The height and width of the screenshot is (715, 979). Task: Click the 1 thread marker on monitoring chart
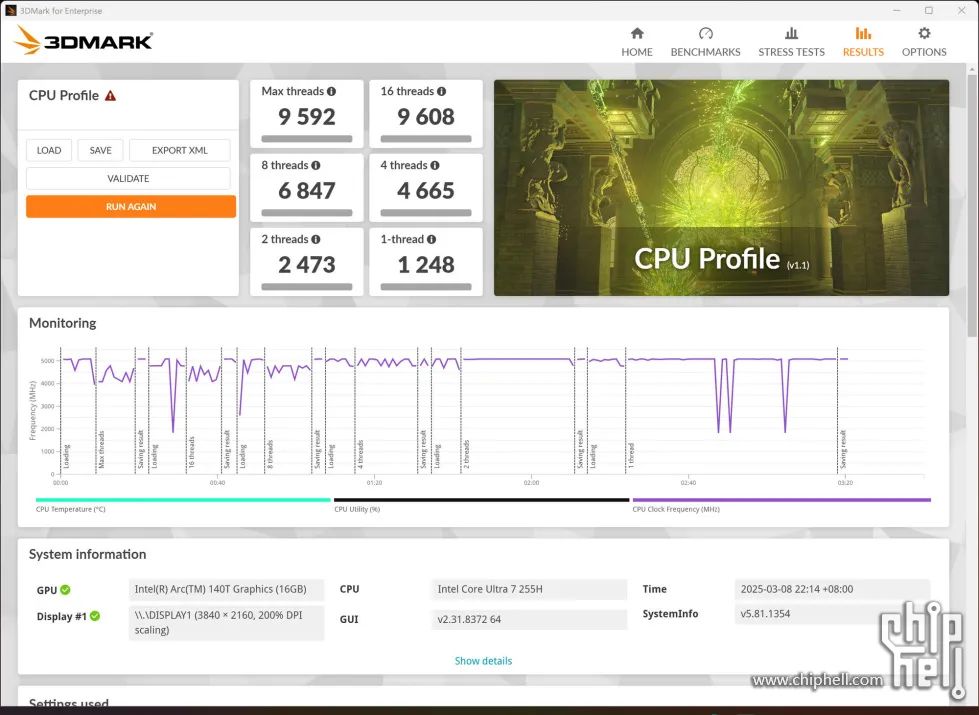(631, 455)
